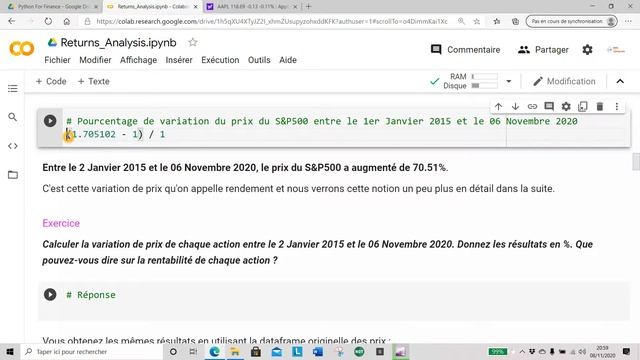Add a new code cell with + Code

[x=51, y=81]
